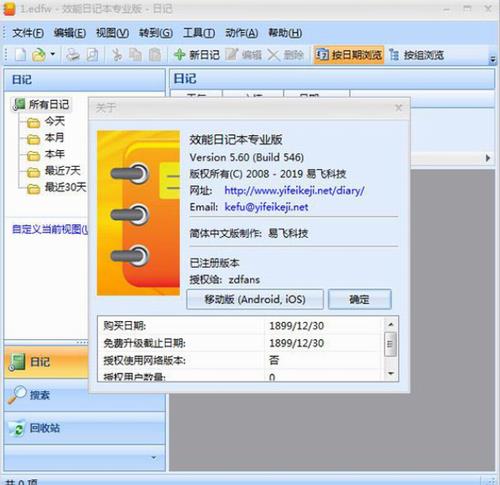The width and height of the screenshot is (500, 485).
Task: Open navigation pane configure dropdown arrow
Action: pos(154,457)
